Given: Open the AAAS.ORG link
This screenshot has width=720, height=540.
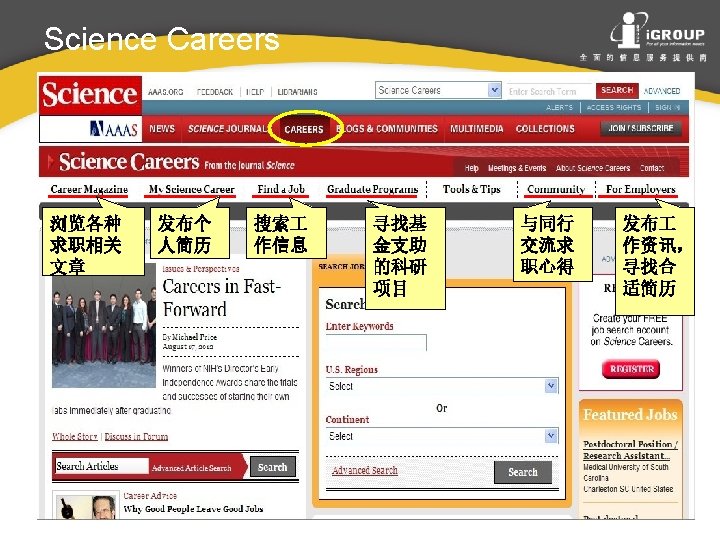Looking at the screenshot, I should point(165,92).
